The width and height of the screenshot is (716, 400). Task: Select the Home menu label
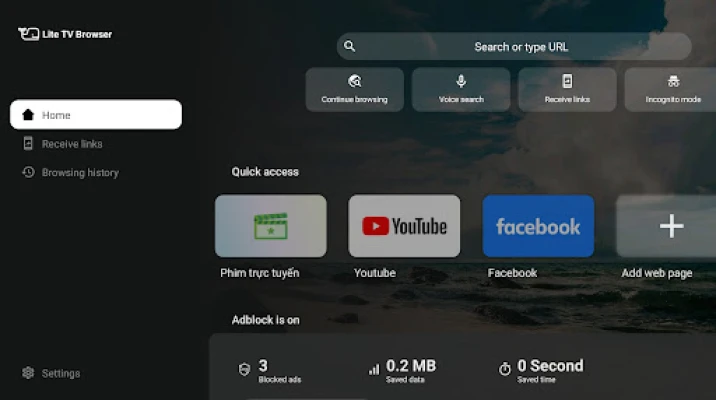(x=56, y=115)
